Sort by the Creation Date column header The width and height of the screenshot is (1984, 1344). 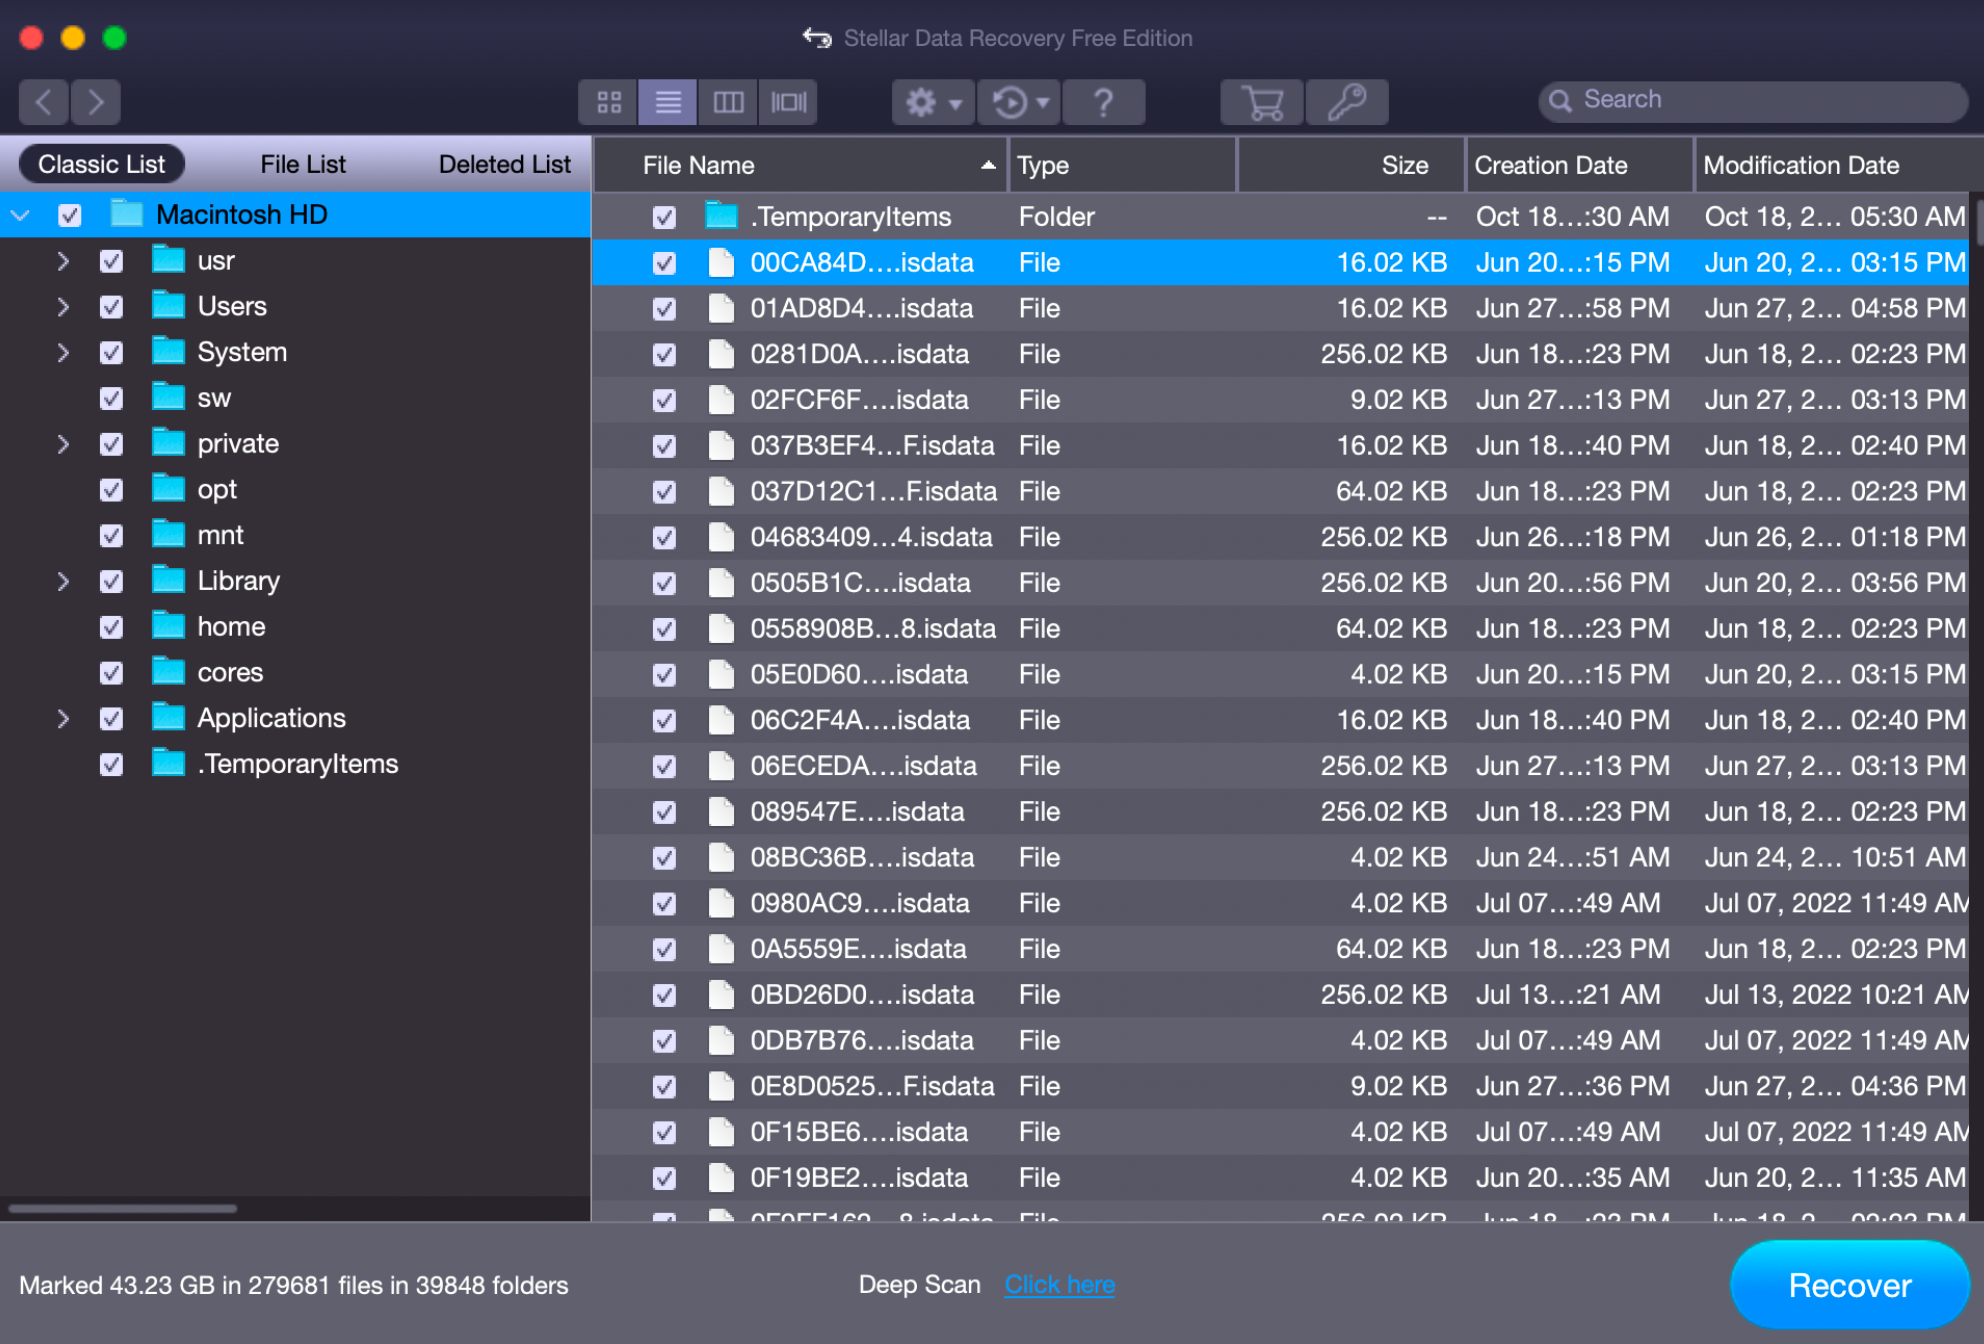tap(1580, 165)
